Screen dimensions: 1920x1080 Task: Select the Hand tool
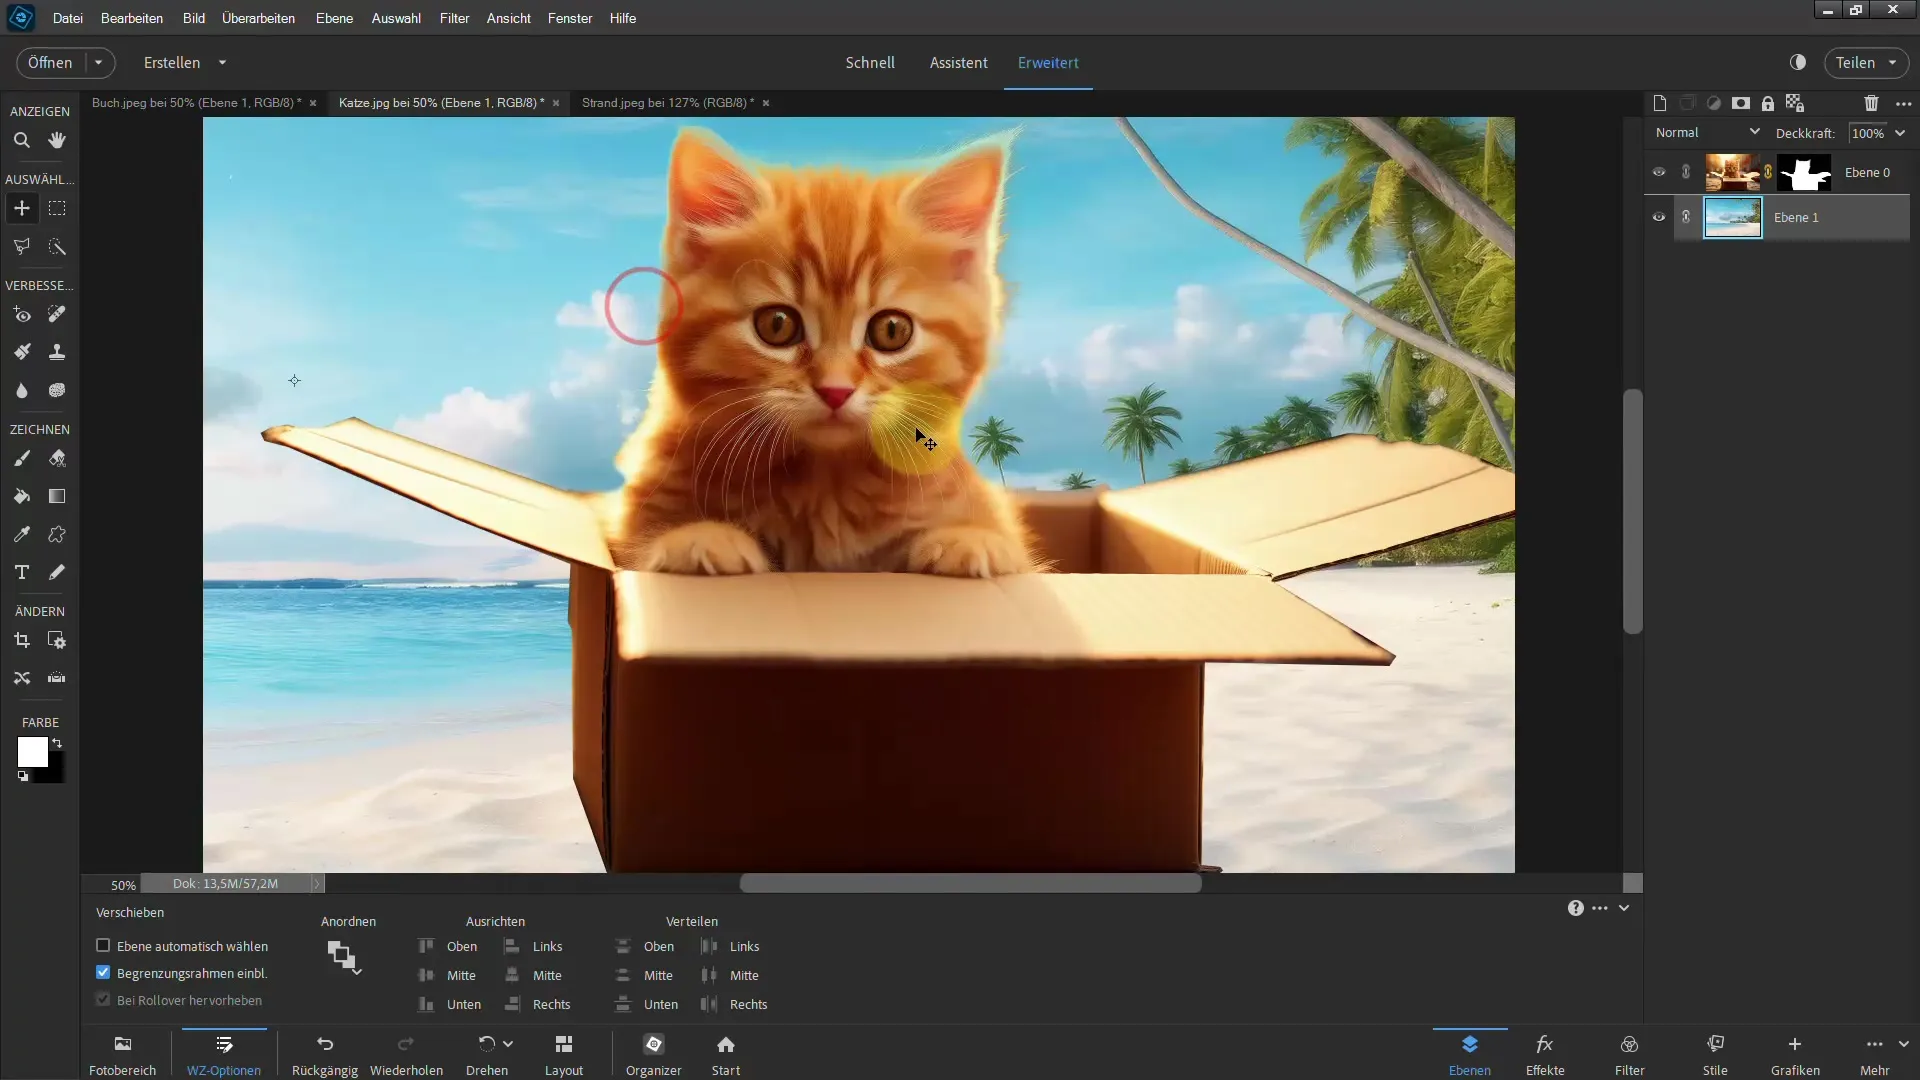(x=57, y=140)
